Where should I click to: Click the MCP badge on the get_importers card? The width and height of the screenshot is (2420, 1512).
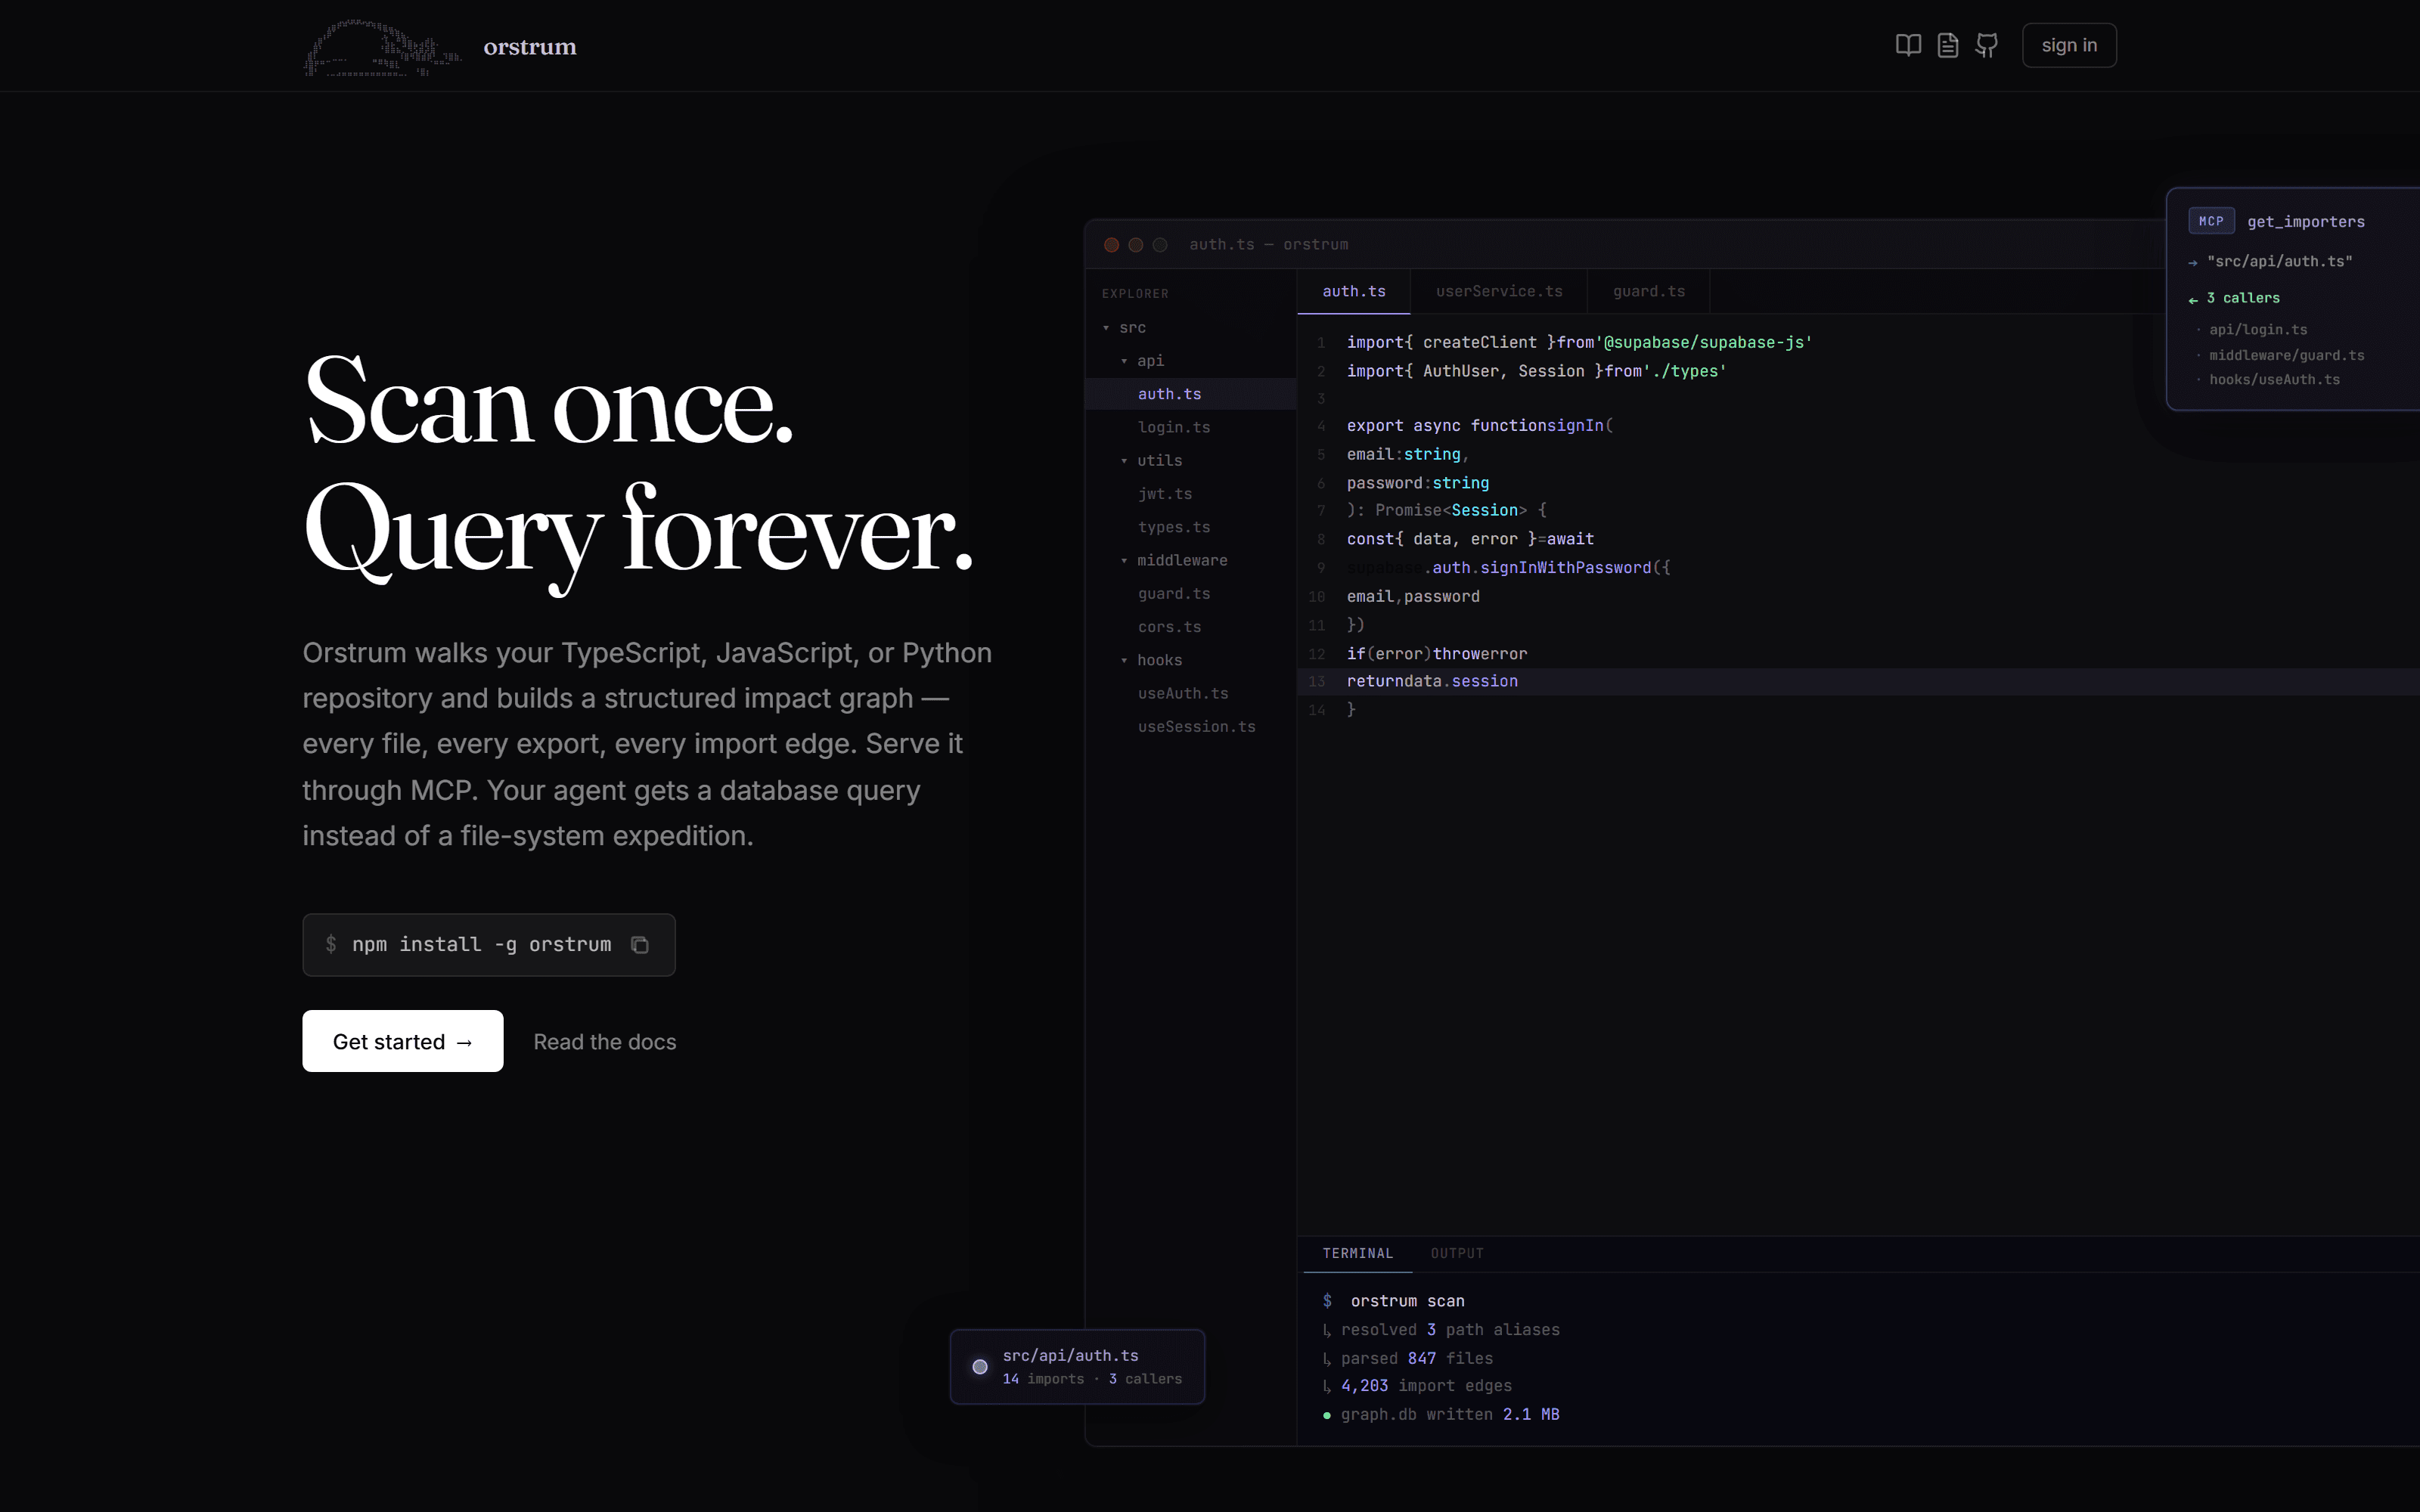pos(2211,221)
